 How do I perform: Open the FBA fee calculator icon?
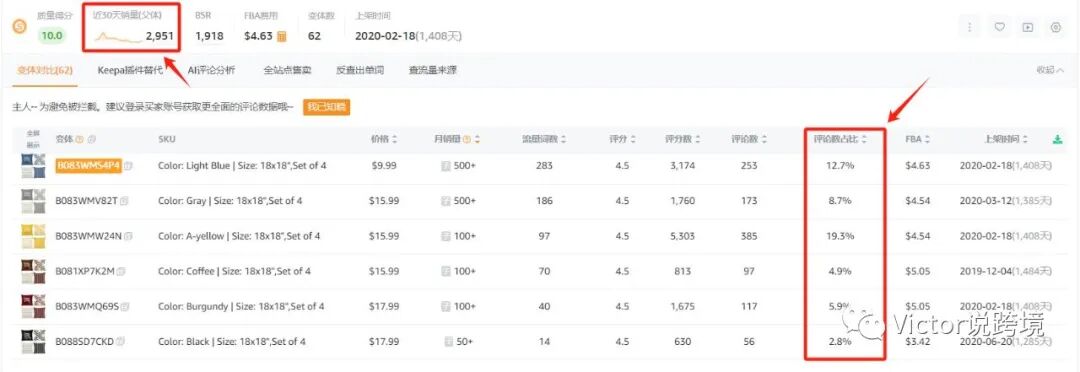coord(282,36)
